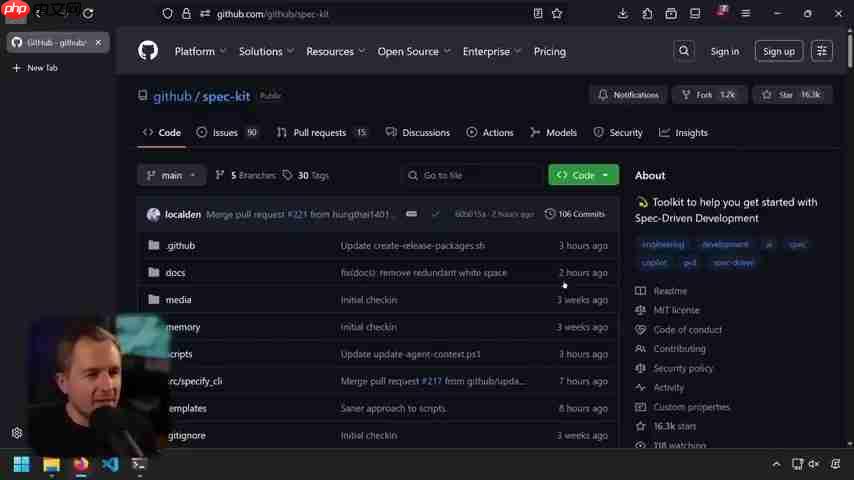Open tracking protection shield icon

click(x=167, y=14)
